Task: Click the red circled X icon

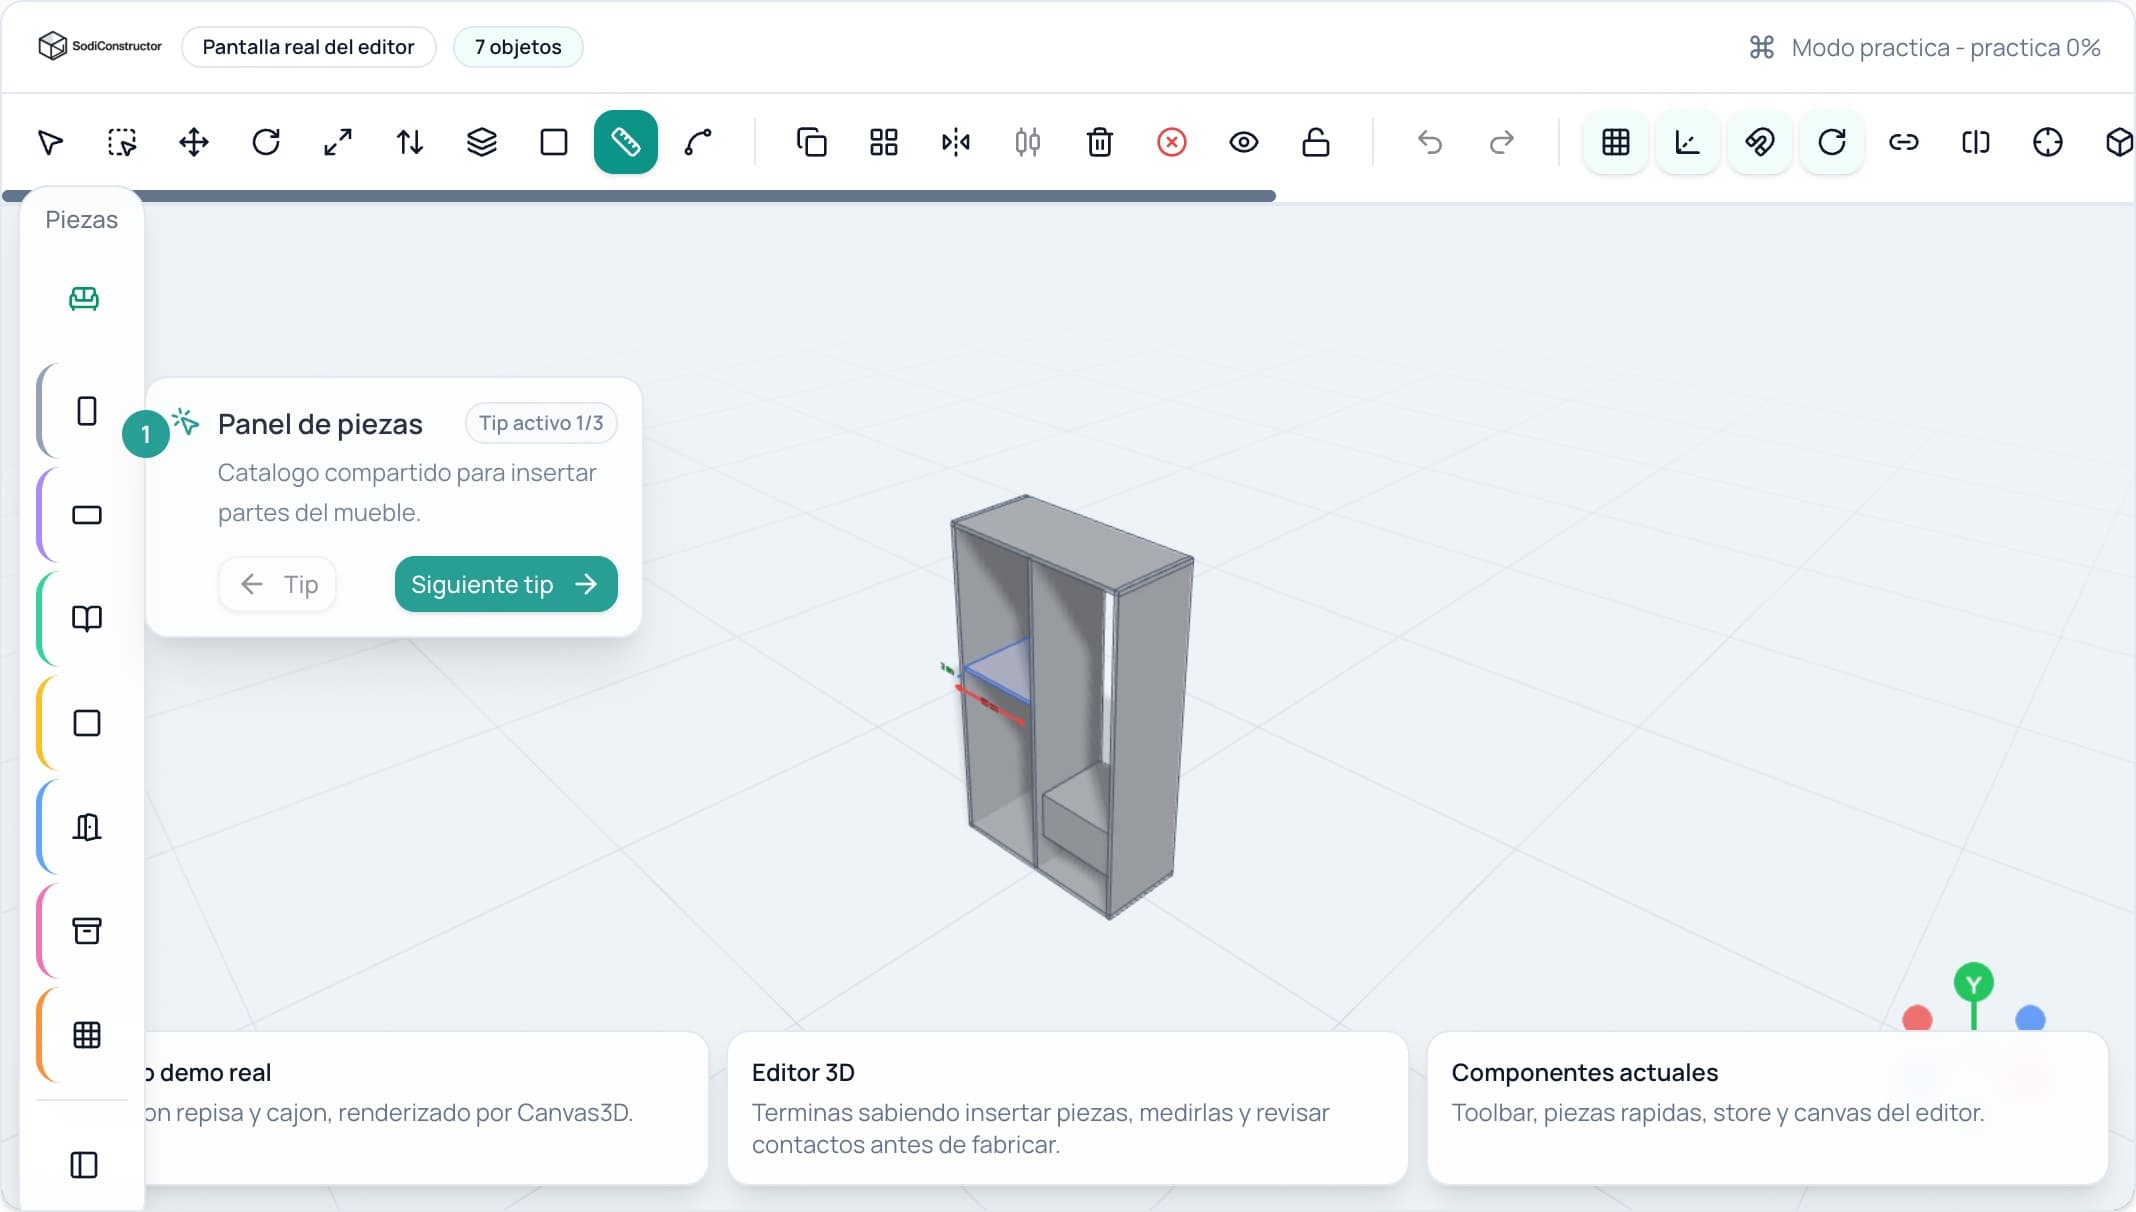Action: pyautogui.click(x=1172, y=142)
